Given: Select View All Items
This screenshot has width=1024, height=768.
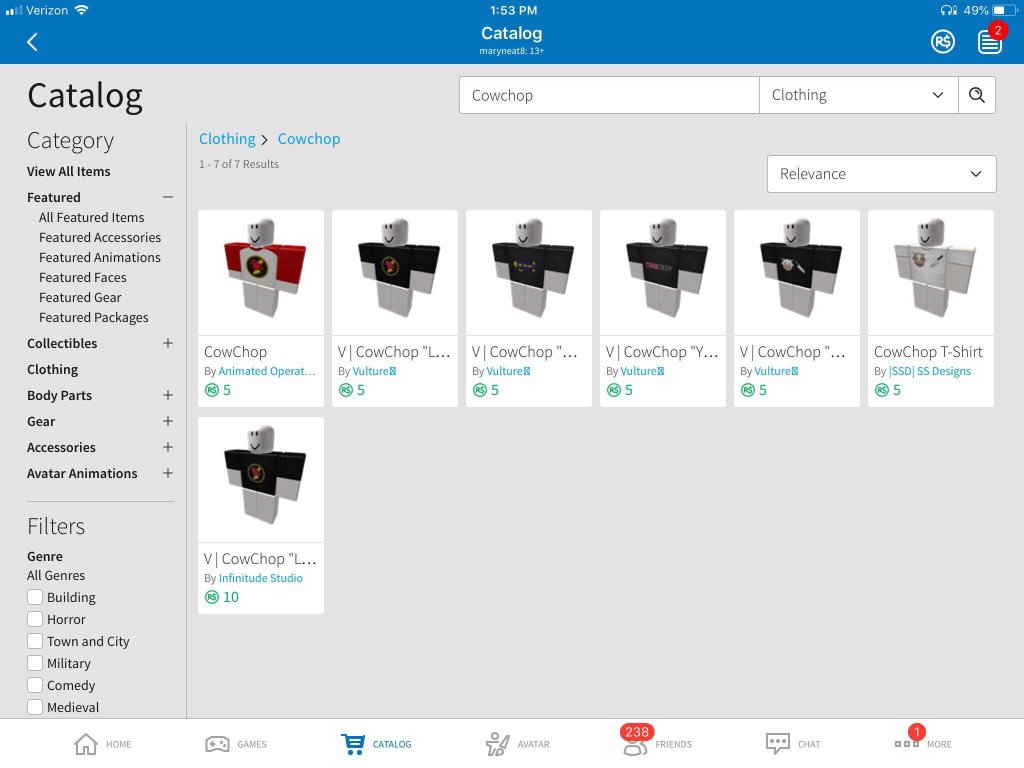Looking at the screenshot, I should (69, 171).
